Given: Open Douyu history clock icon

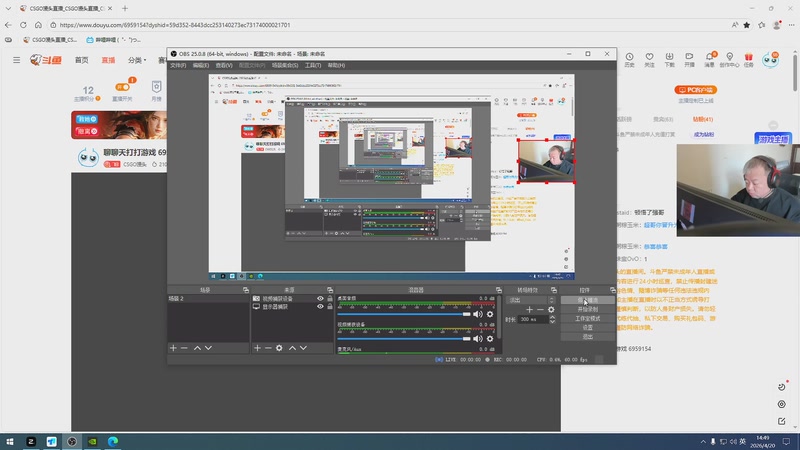Looking at the screenshot, I should pos(630,59).
